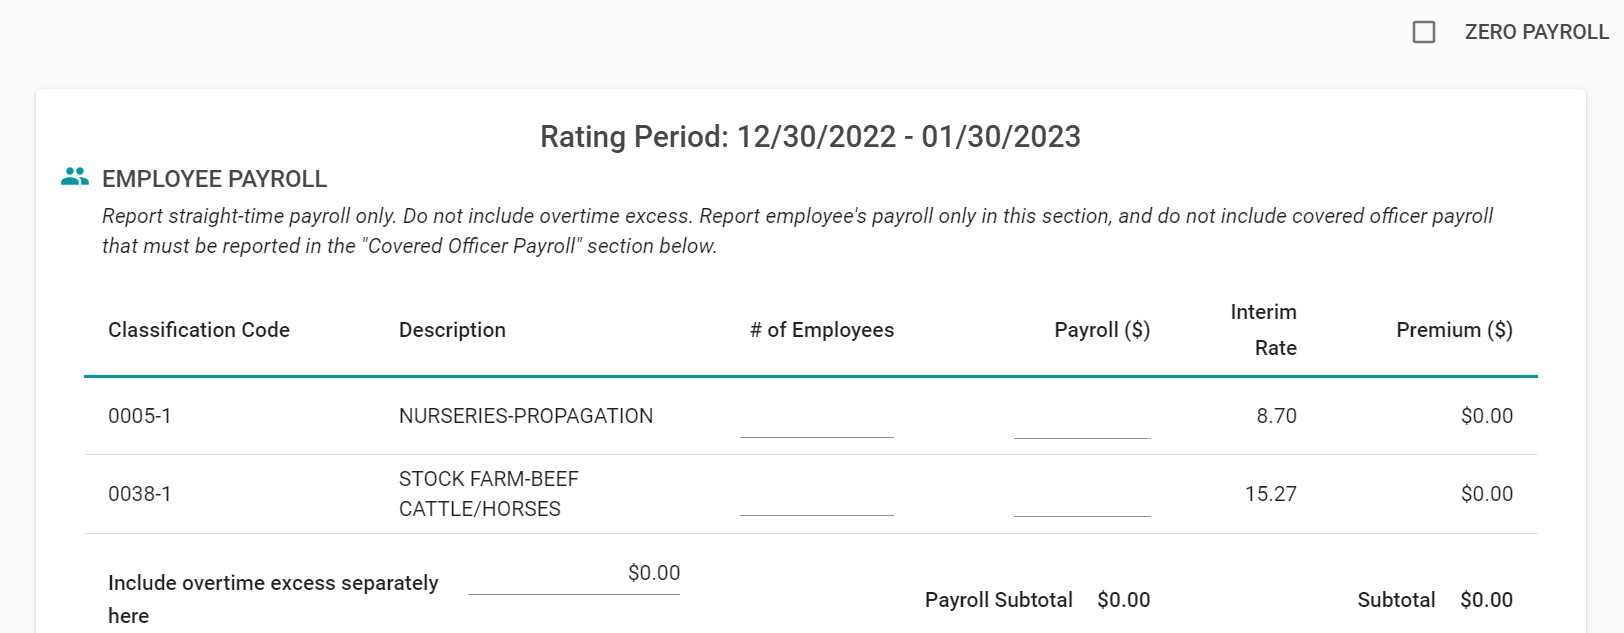Click the NURSERIES-PROPAGATION description
This screenshot has height=633, width=1624.
526,416
